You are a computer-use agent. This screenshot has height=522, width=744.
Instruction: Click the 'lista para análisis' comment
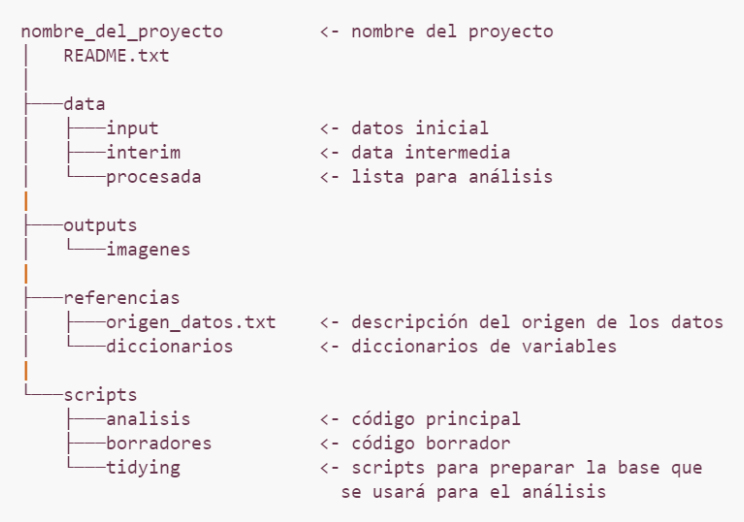pyautogui.click(x=452, y=177)
